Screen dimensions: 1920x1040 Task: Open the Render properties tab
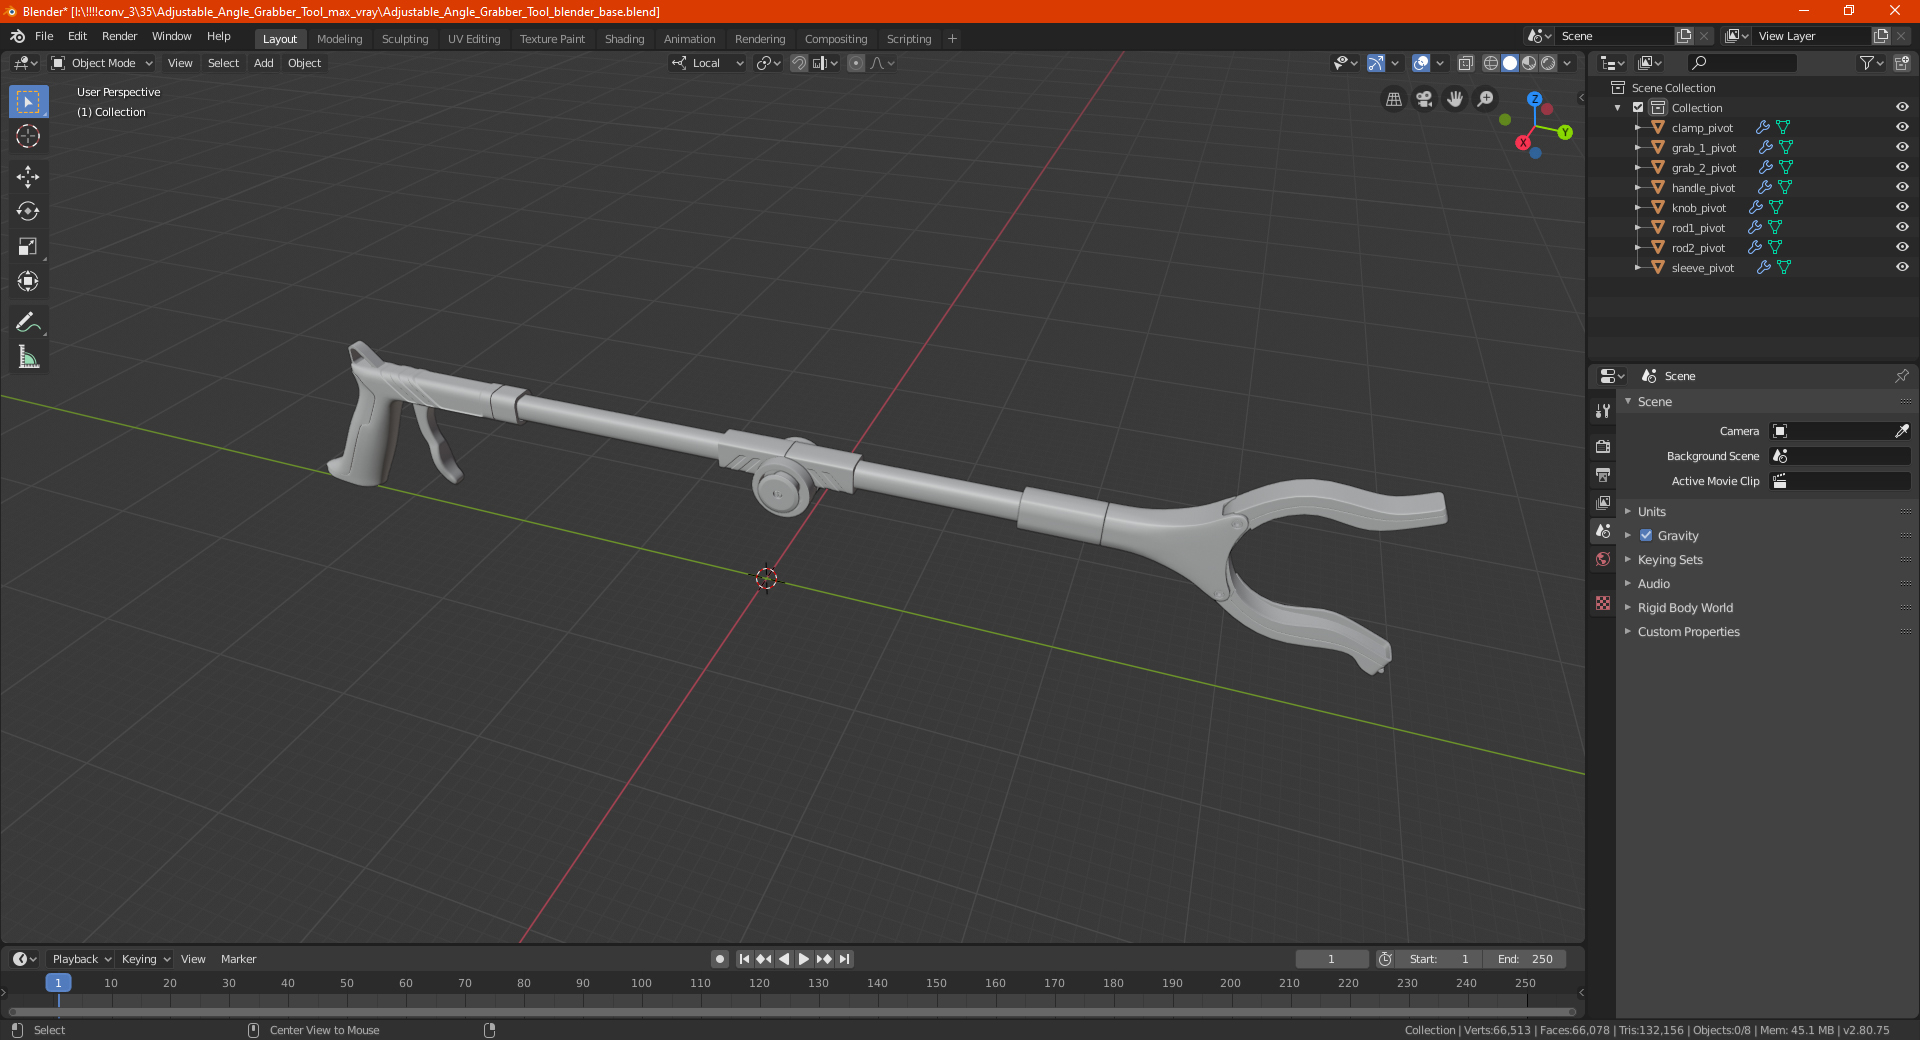pos(1603,446)
